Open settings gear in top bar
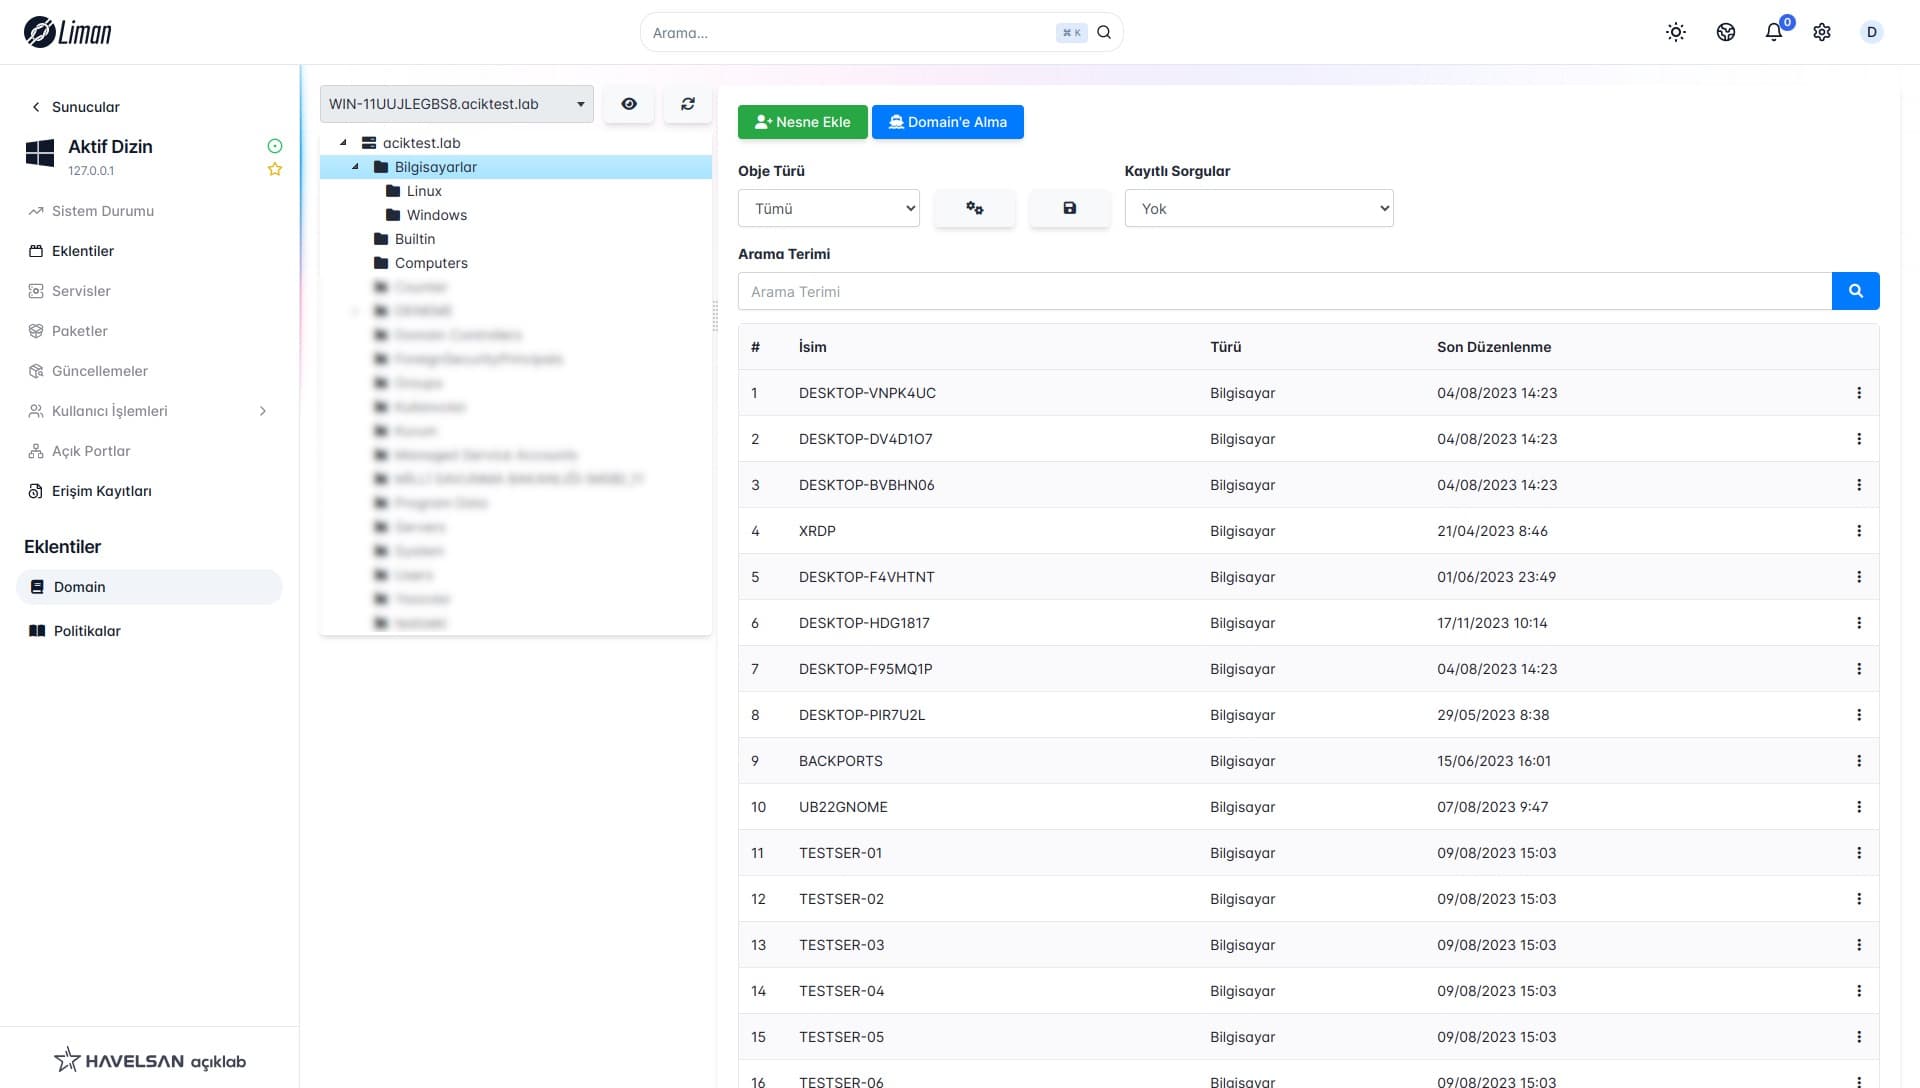The height and width of the screenshot is (1088, 1920). (1822, 32)
